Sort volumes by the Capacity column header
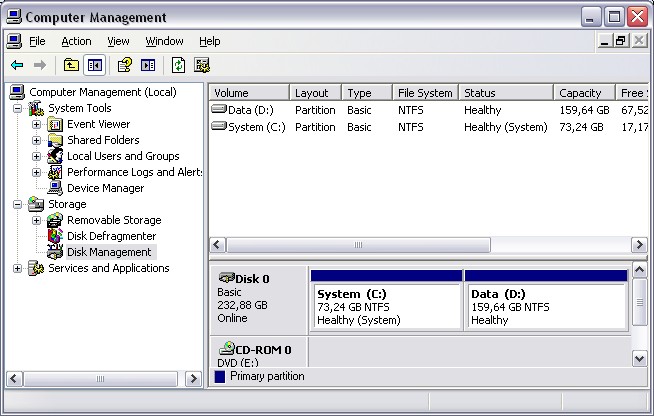Image resolution: width=654 pixels, height=416 pixels. [x=580, y=93]
